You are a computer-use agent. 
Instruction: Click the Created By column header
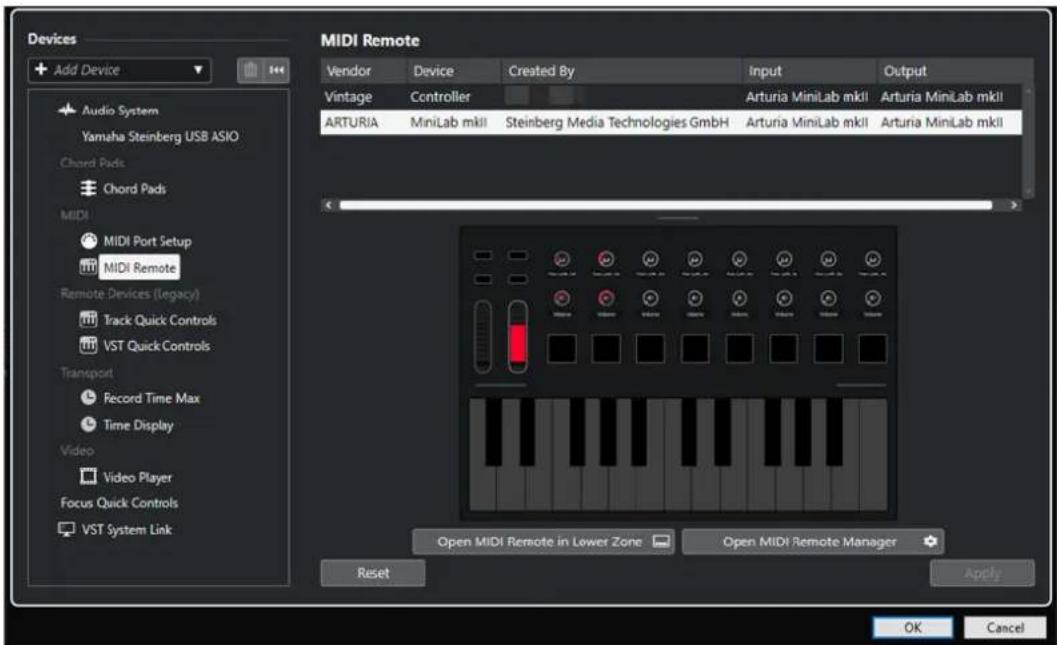(x=622, y=71)
